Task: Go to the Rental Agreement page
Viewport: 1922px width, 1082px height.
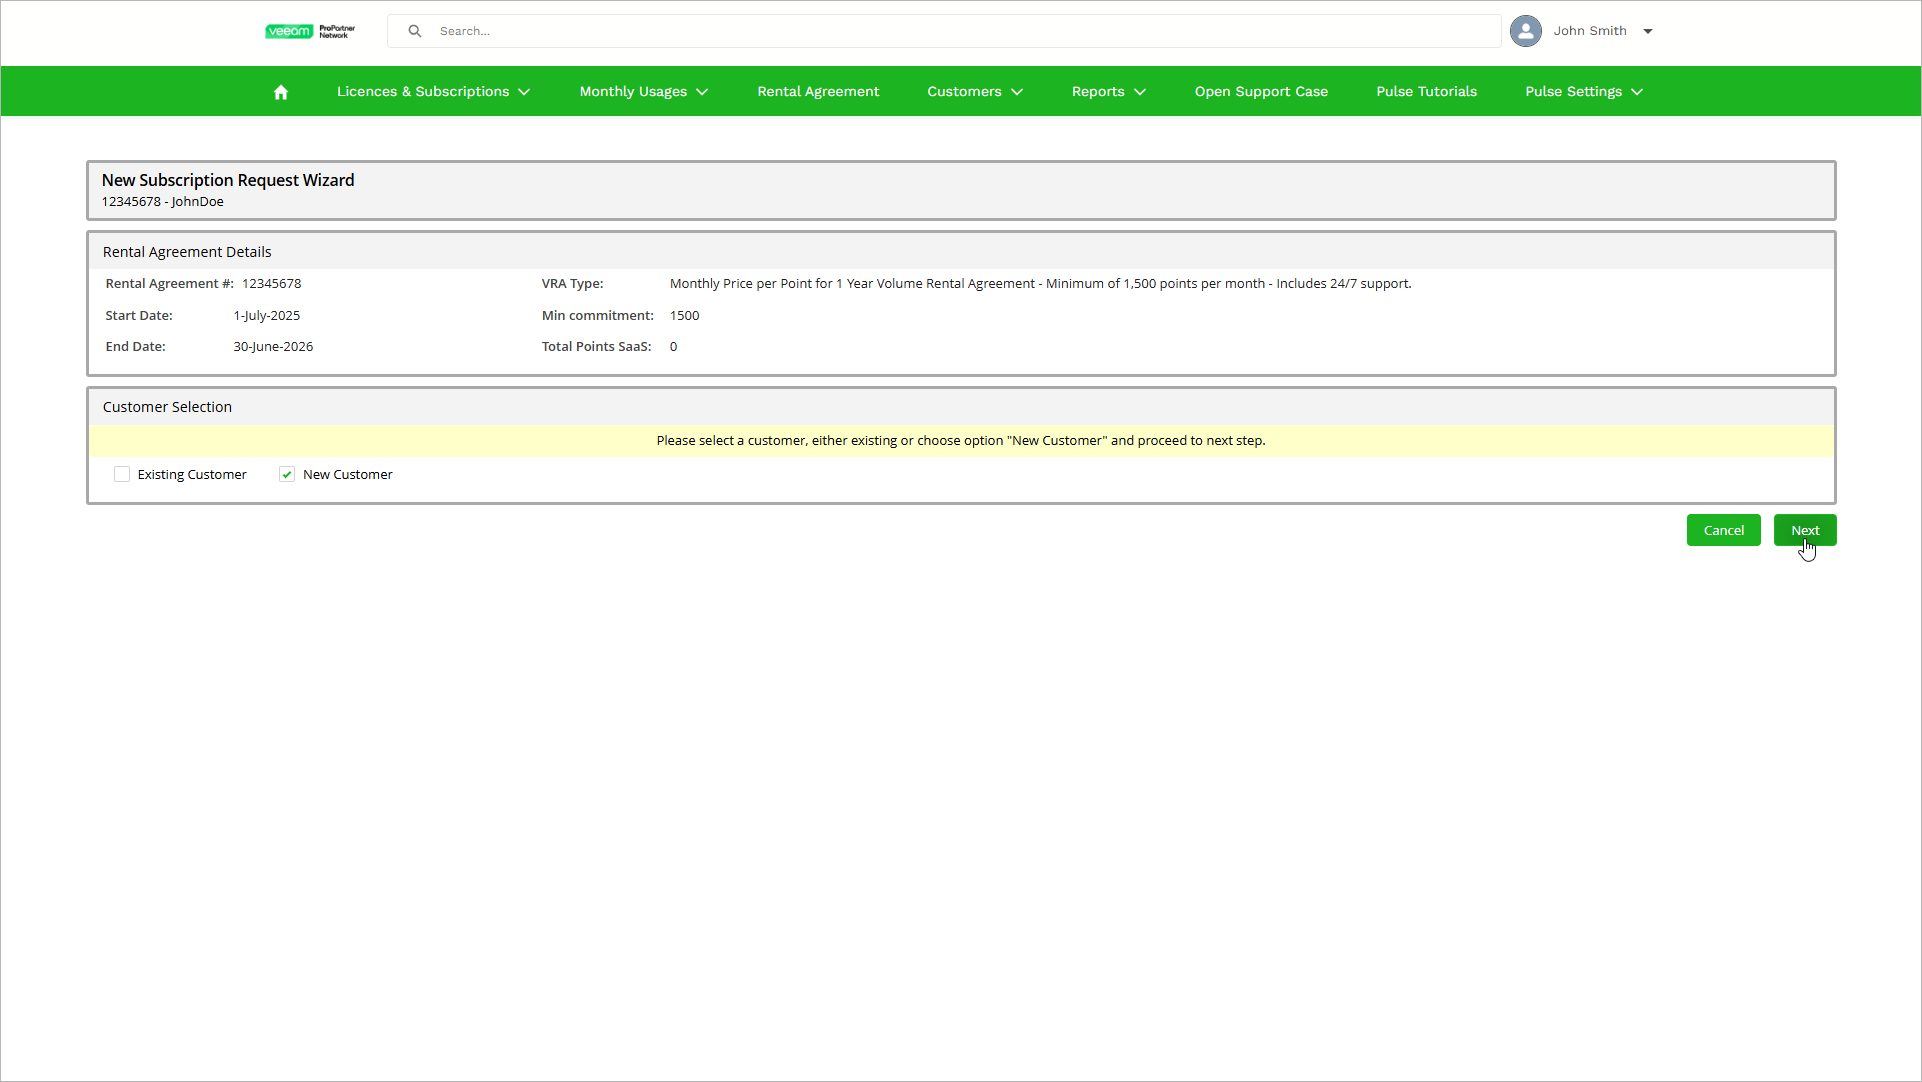Action: click(817, 91)
